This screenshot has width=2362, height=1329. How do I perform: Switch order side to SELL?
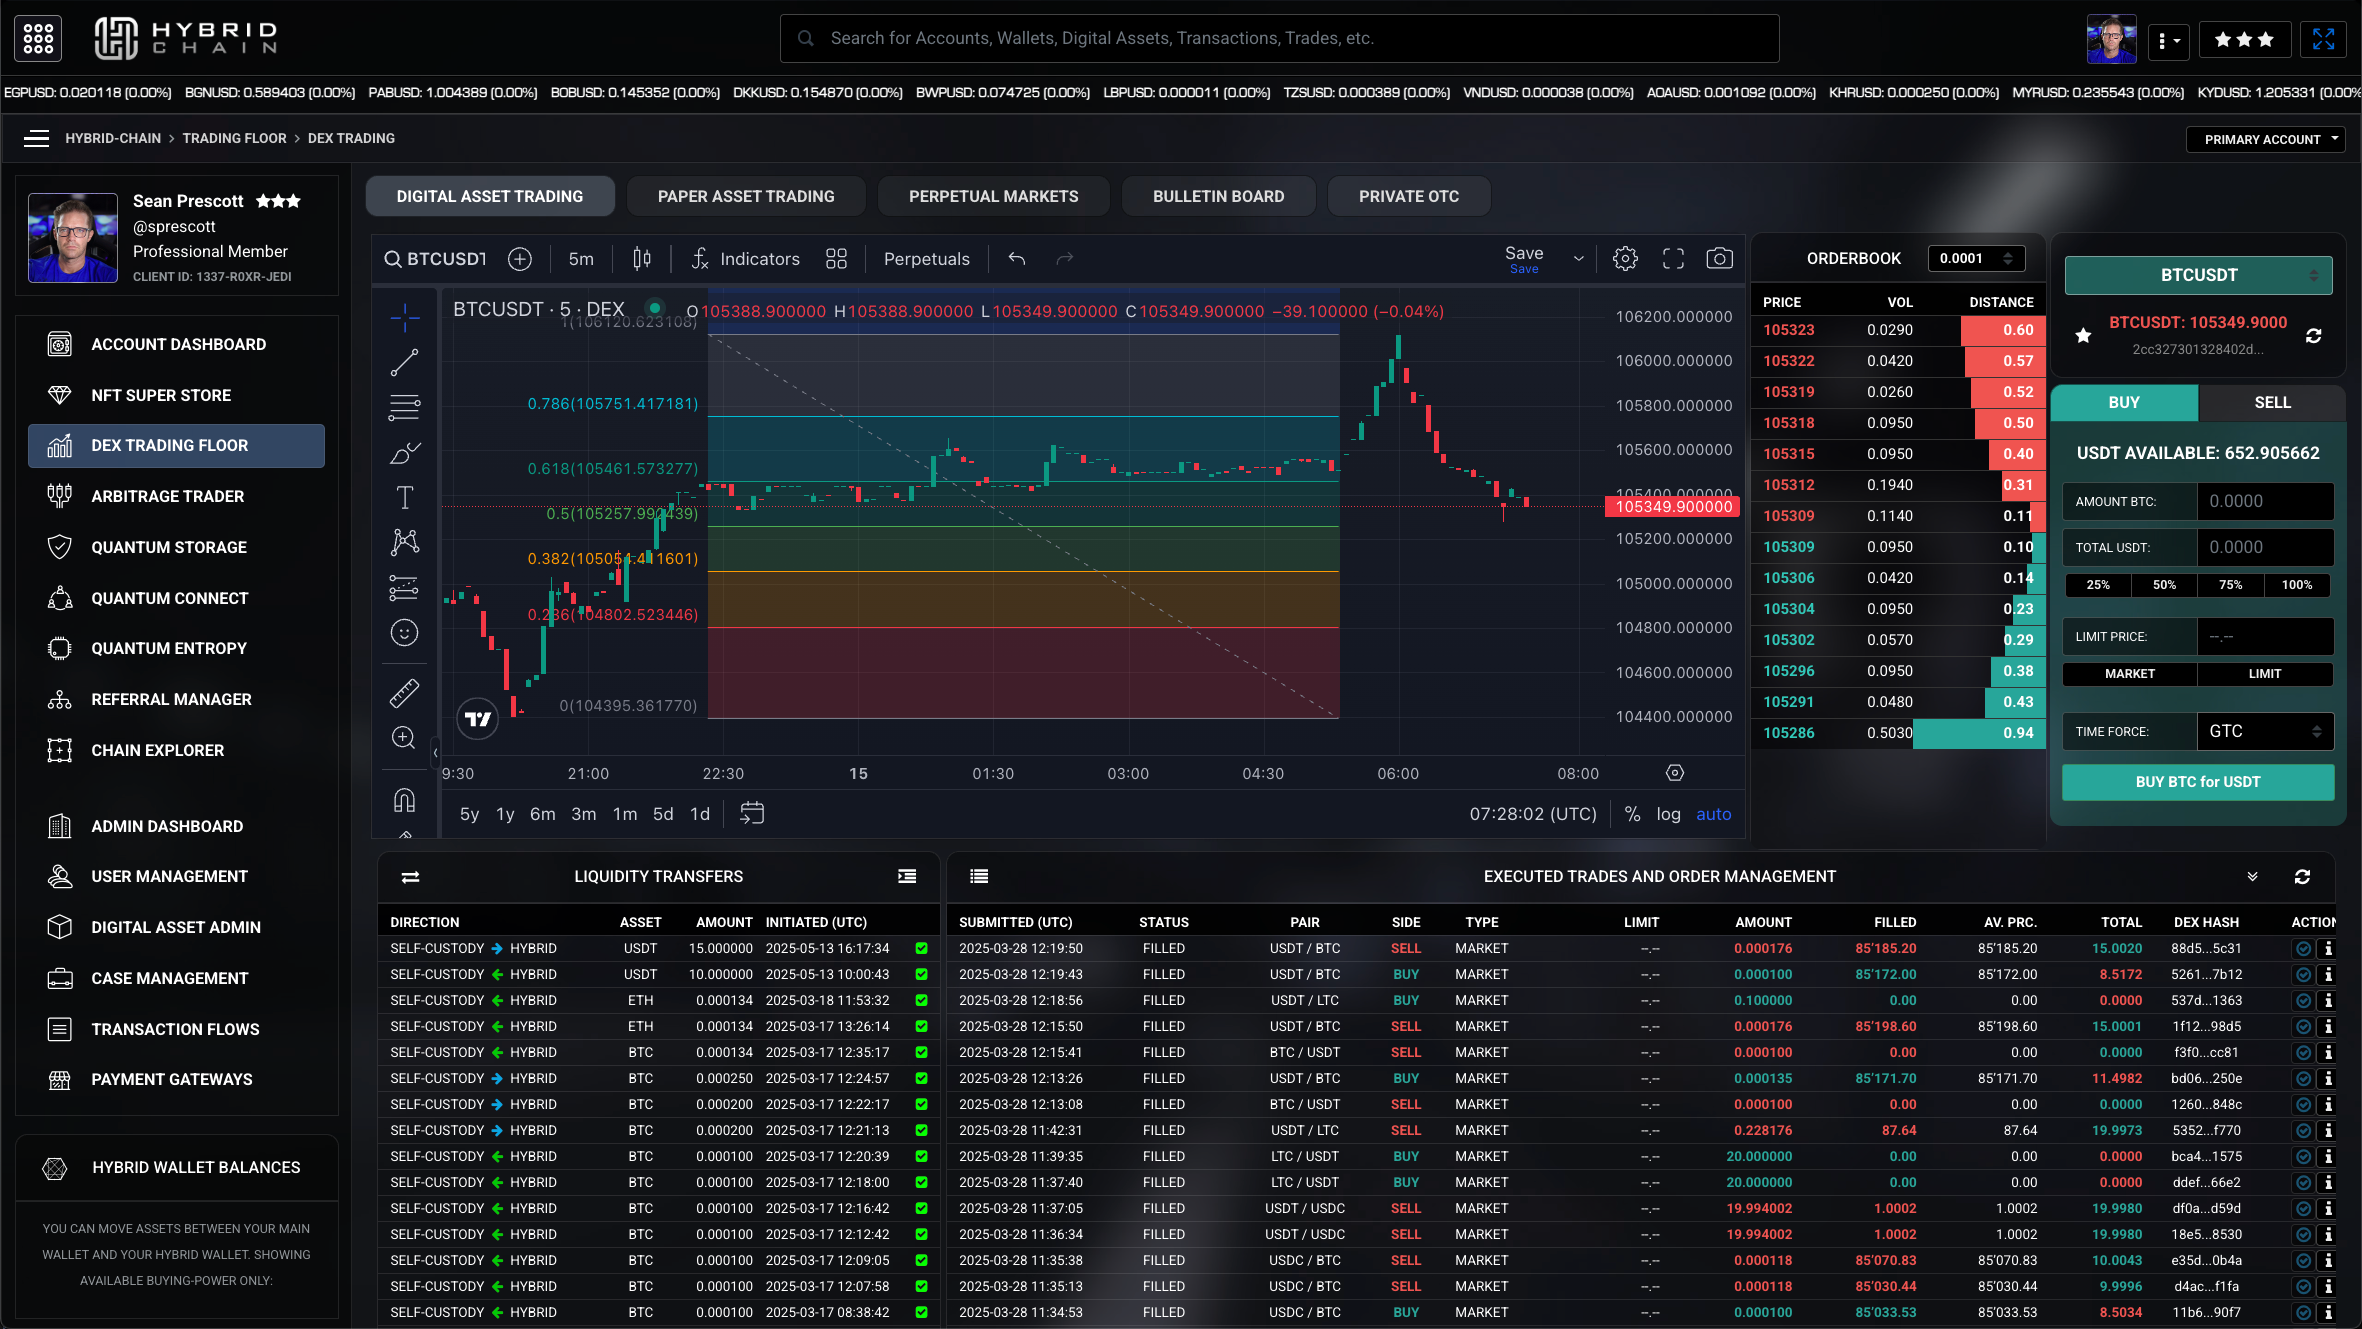(x=2271, y=402)
